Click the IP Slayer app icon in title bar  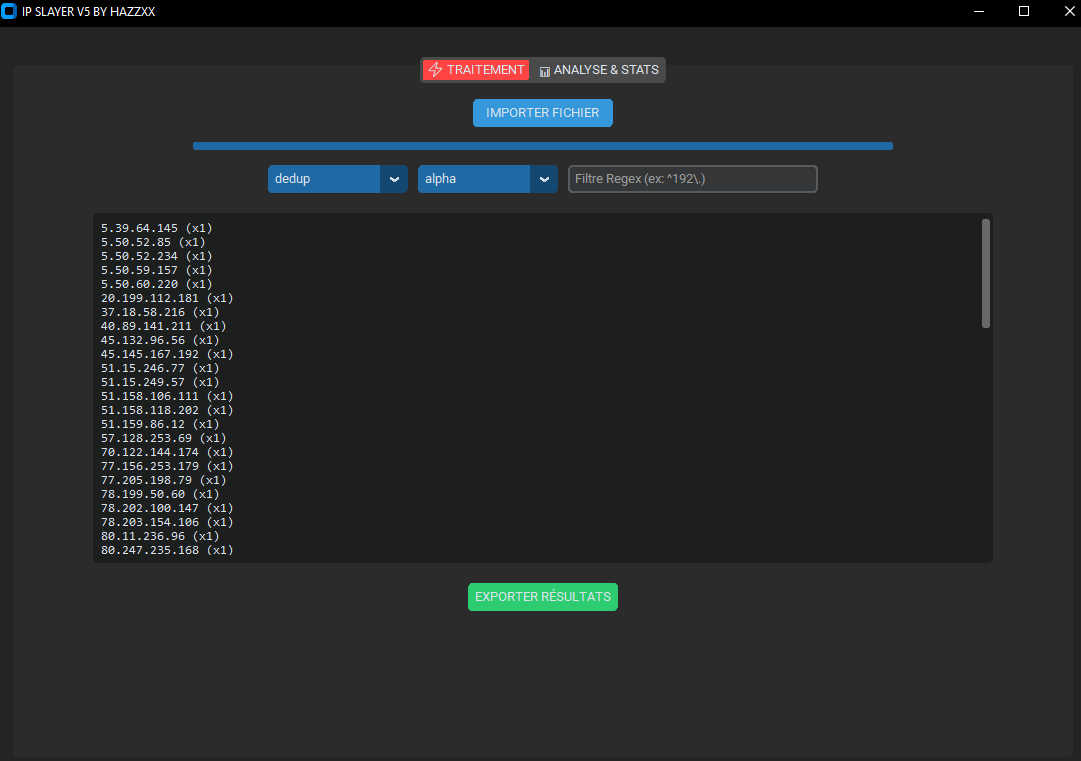9,12
